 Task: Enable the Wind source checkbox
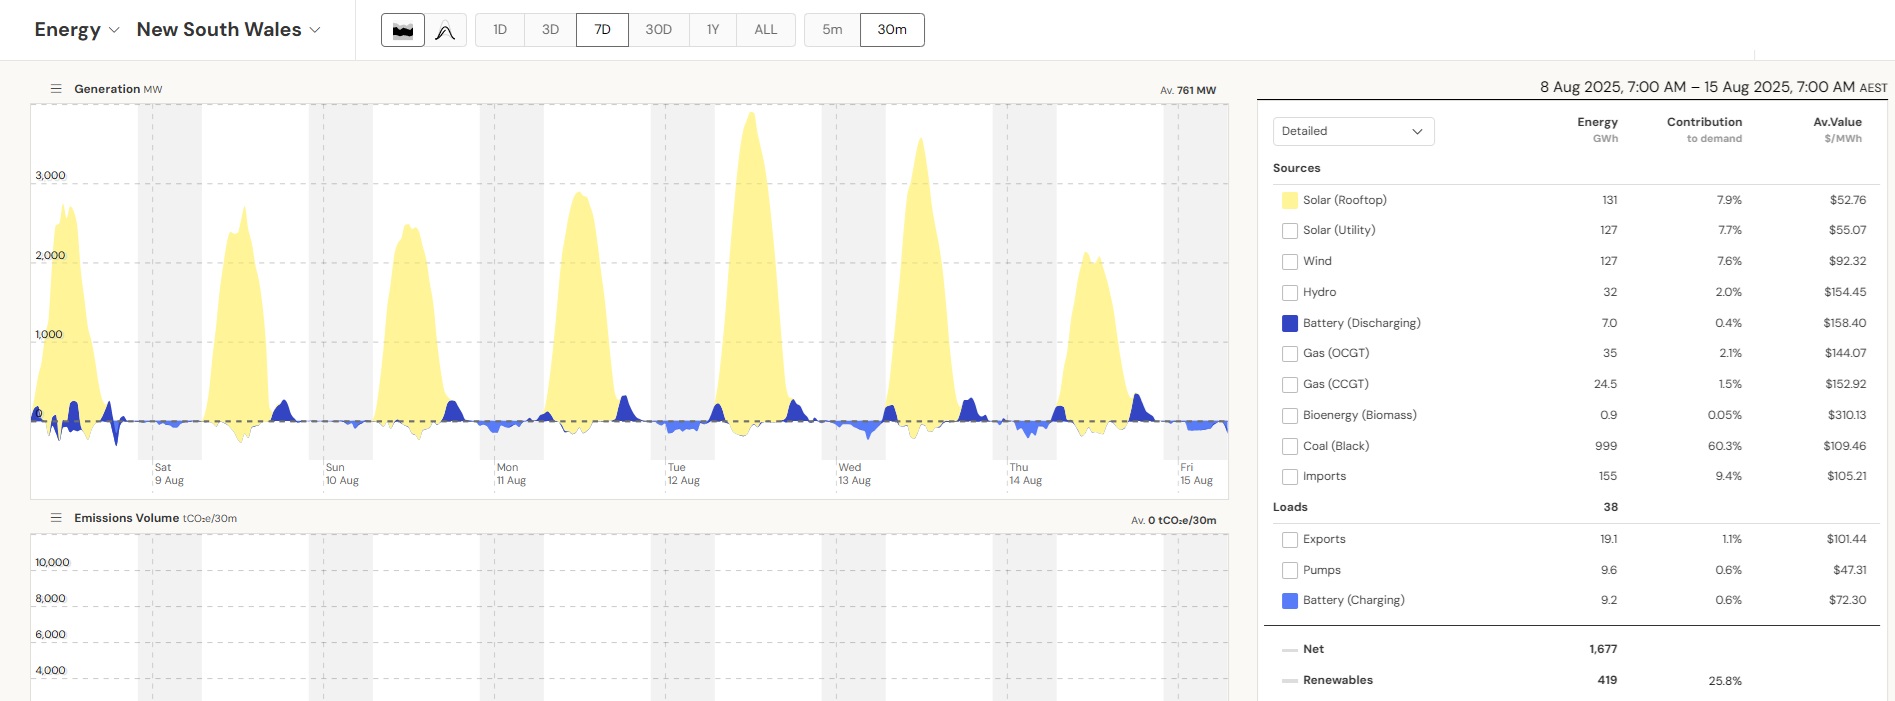1290,262
